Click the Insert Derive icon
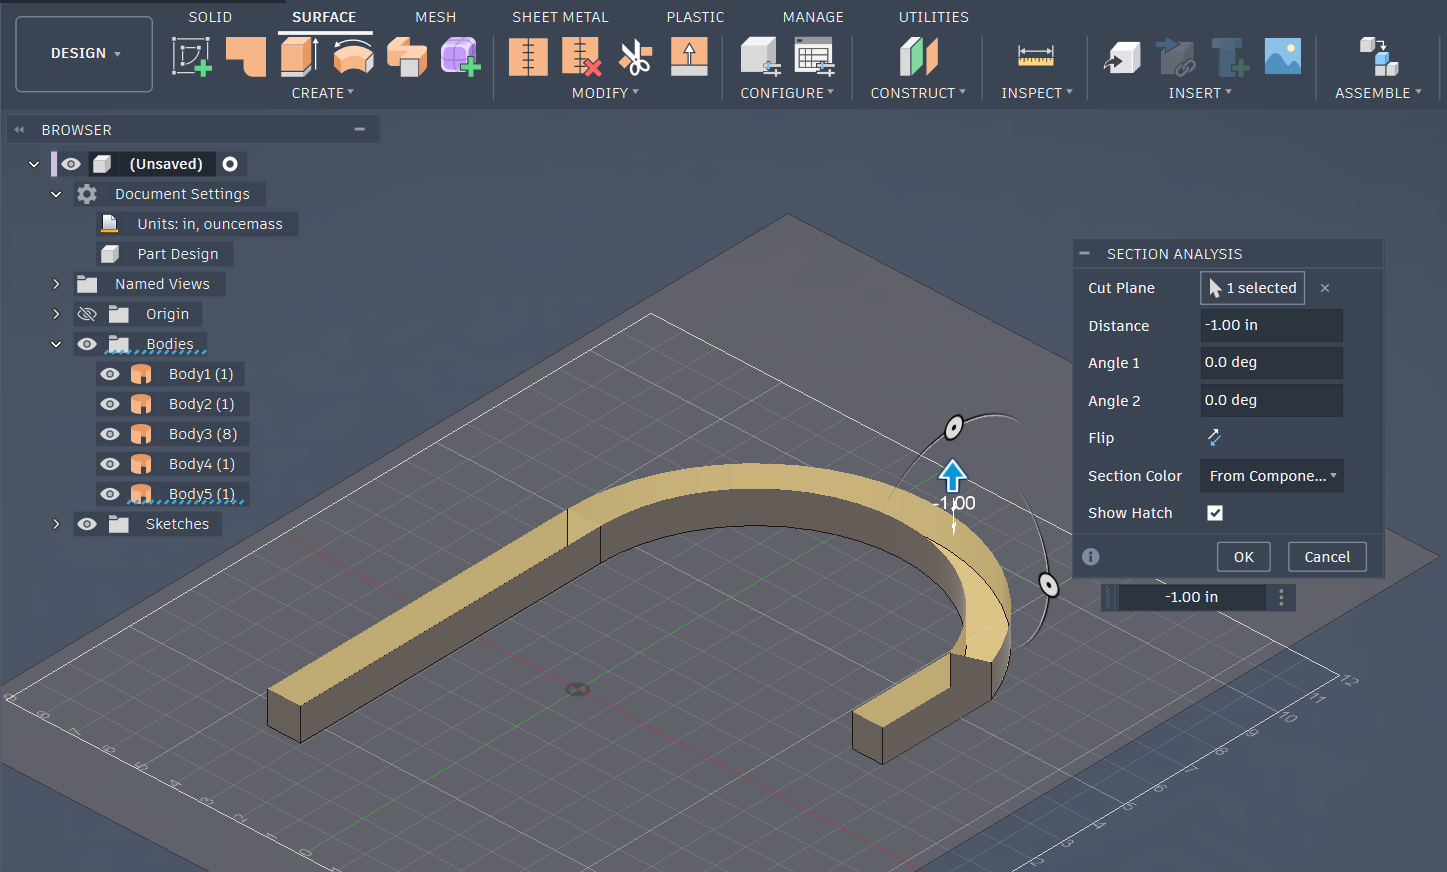 click(x=1122, y=56)
